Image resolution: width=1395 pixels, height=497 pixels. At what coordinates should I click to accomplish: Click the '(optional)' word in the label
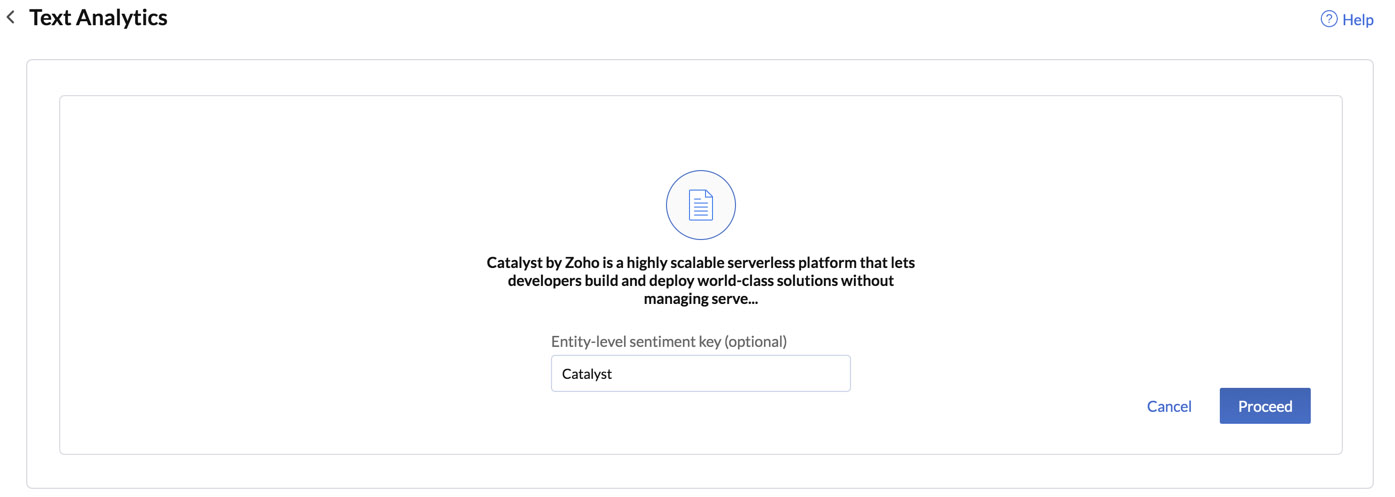(755, 341)
